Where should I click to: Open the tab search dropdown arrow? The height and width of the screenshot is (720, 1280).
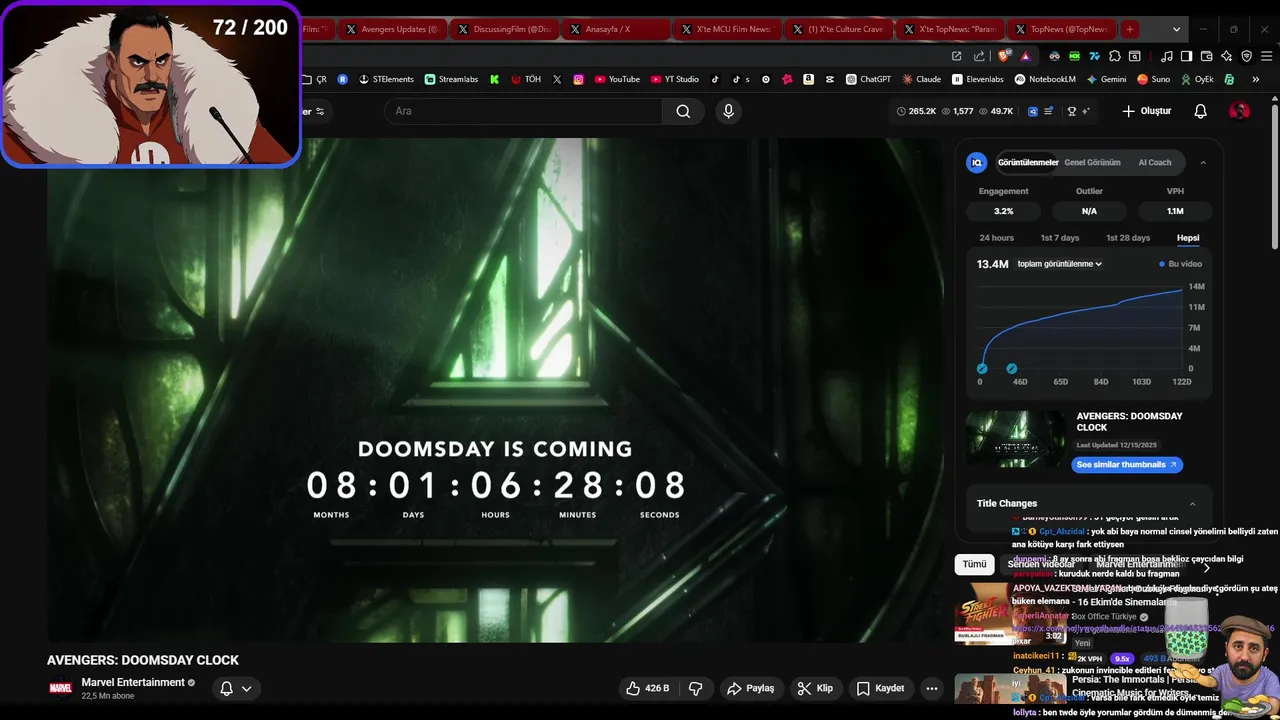[x=1176, y=29]
